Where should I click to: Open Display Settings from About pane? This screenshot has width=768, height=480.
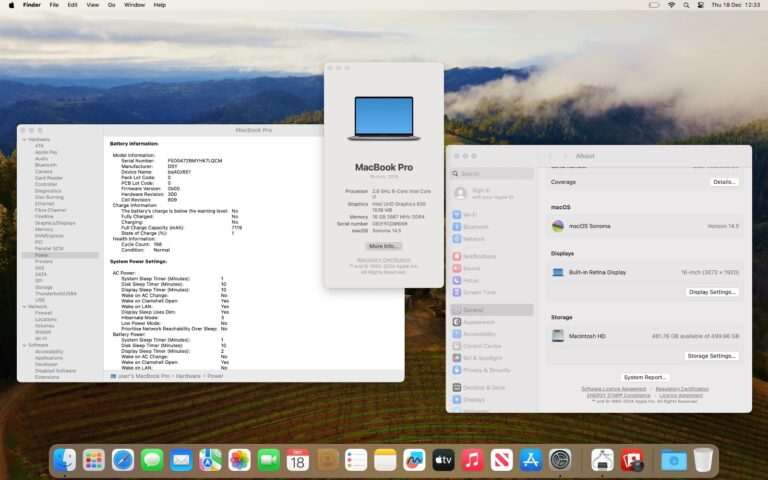coord(712,292)
